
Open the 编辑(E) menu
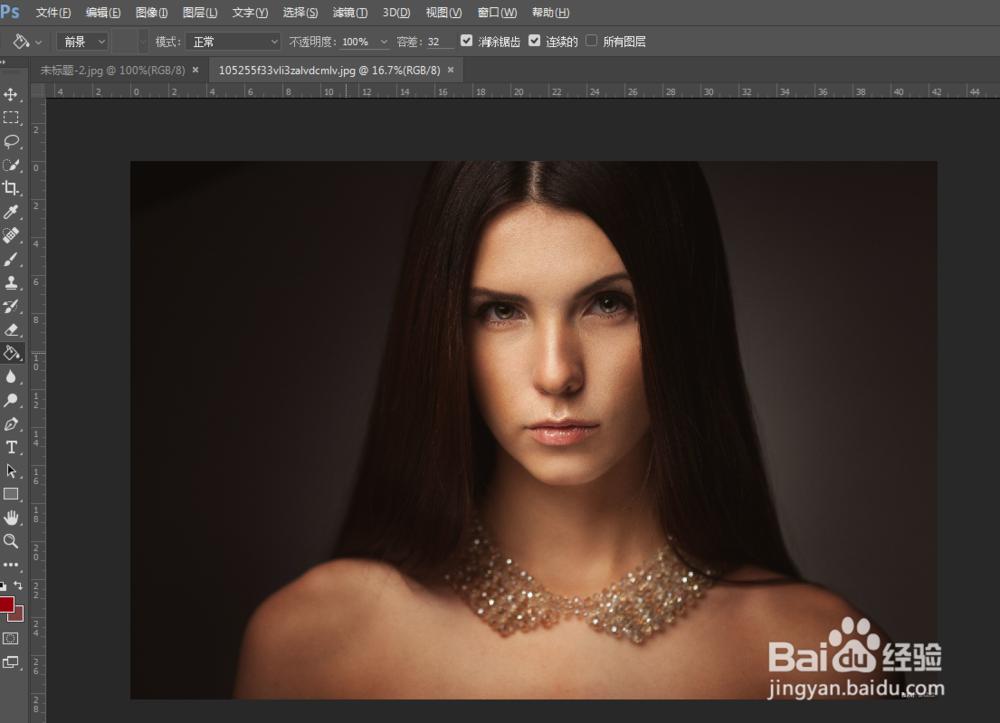pyautogui.click(x=103, y=12)
